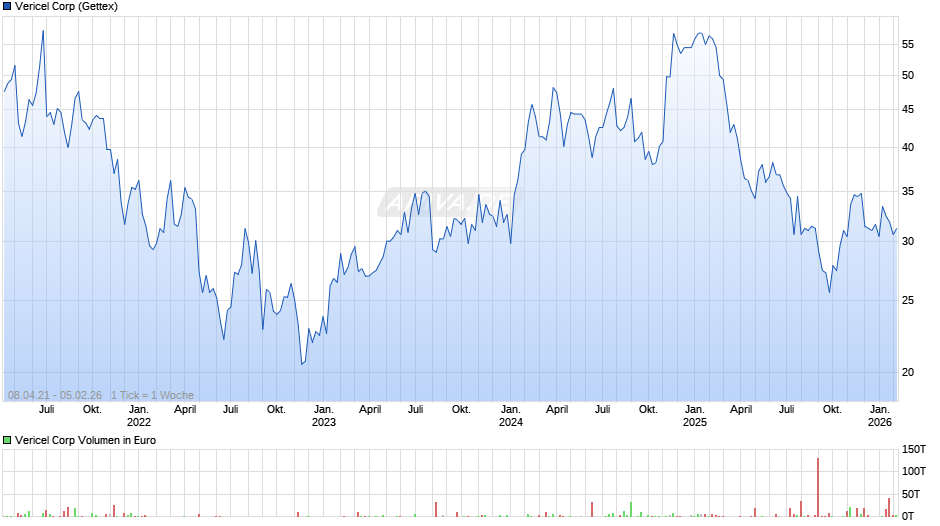The width and height of the screenshot is (940, 526).
Task: Click the 20 price axis label
Action: [908, 372]
